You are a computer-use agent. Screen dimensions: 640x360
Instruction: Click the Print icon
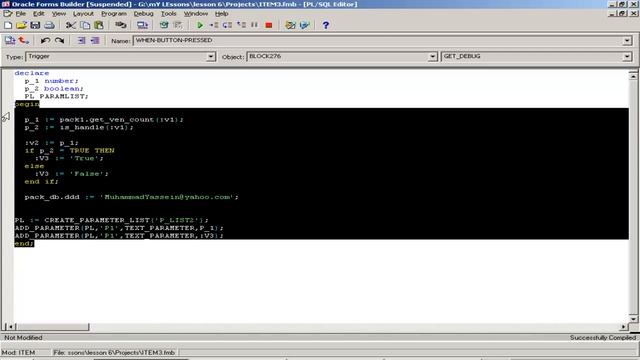[49, 25]
